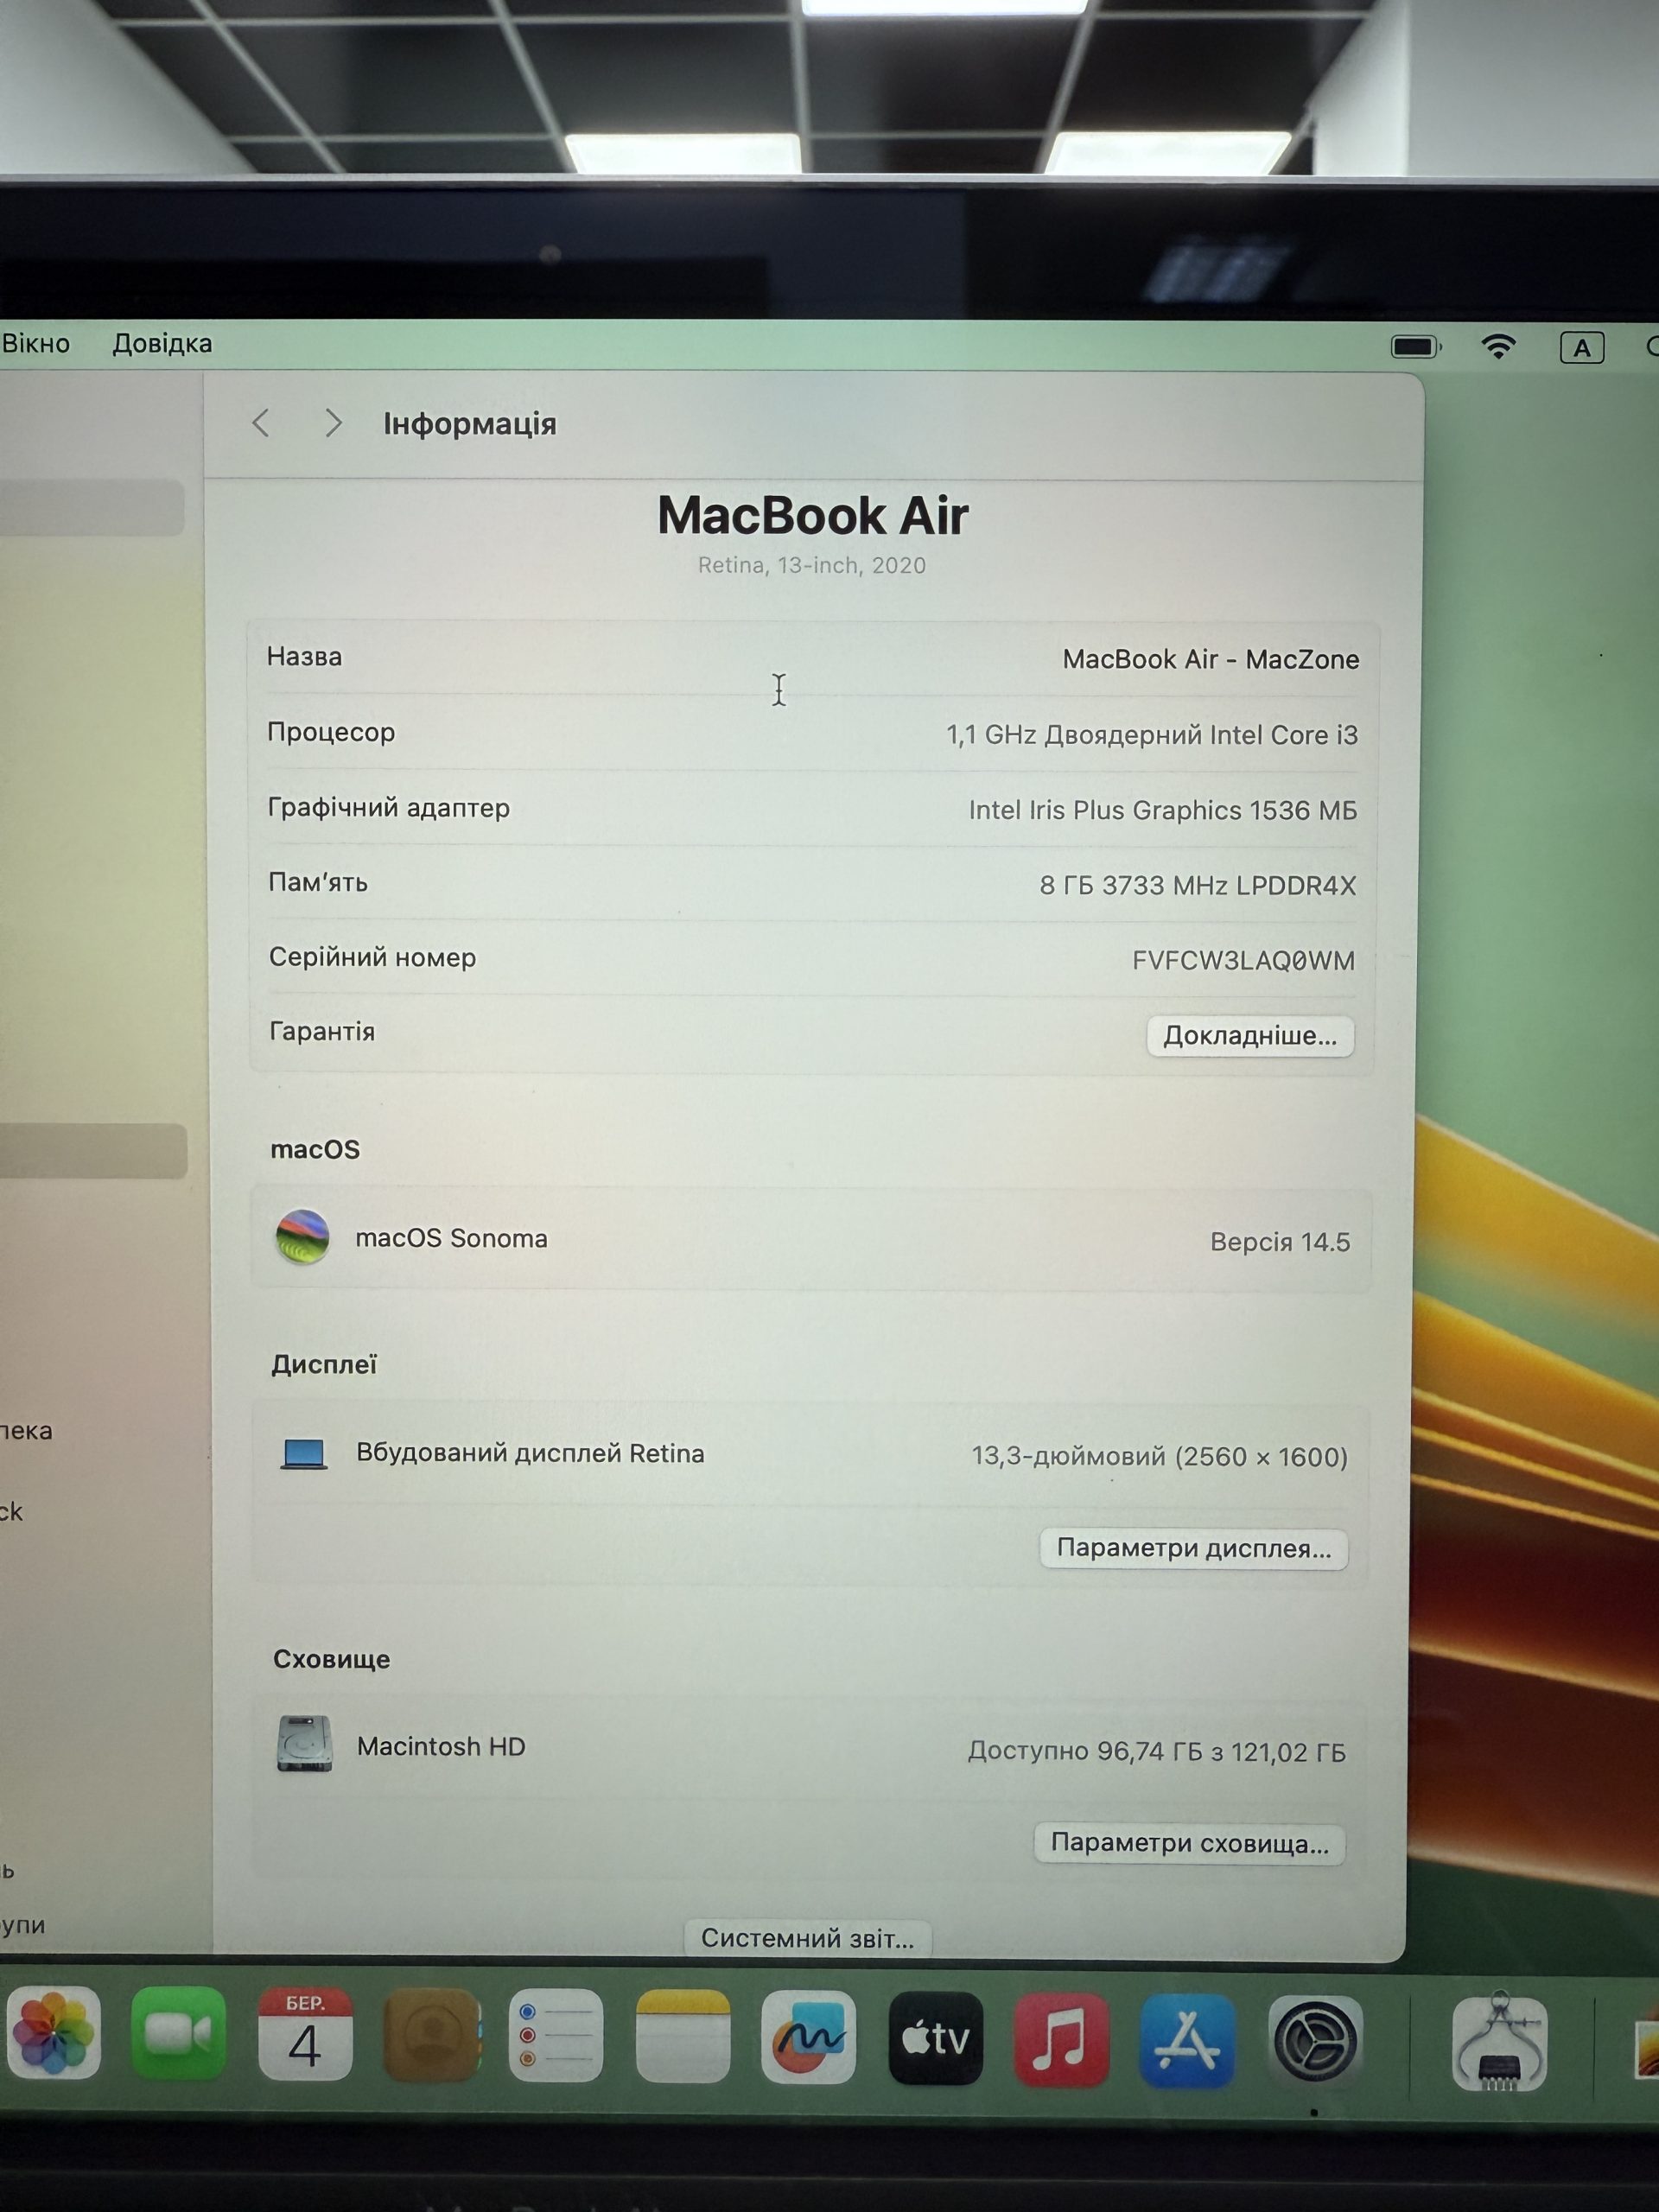Viewport: 1659px width, 2212px height.
Task: Launch Freeform from the Dock
Action: [x=808, y=2037]
